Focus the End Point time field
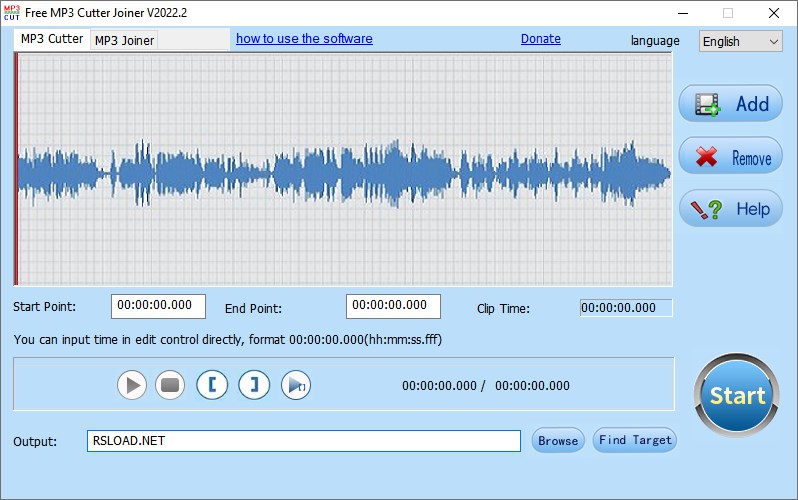Image resolution: width=798 pixels, height=500 pixels. point(393,306)
